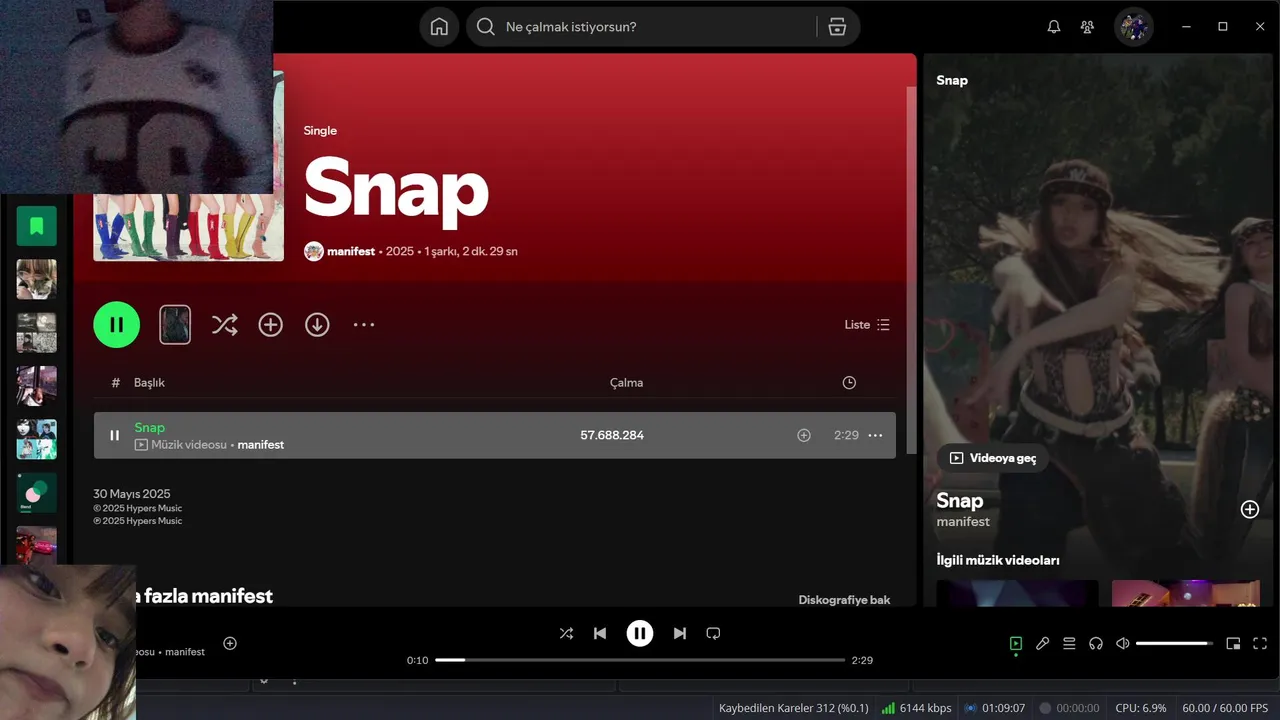This screenshot has width=1280, height=720.
Task: Click the 57.688.284 play count
Action: coord(612,435)
